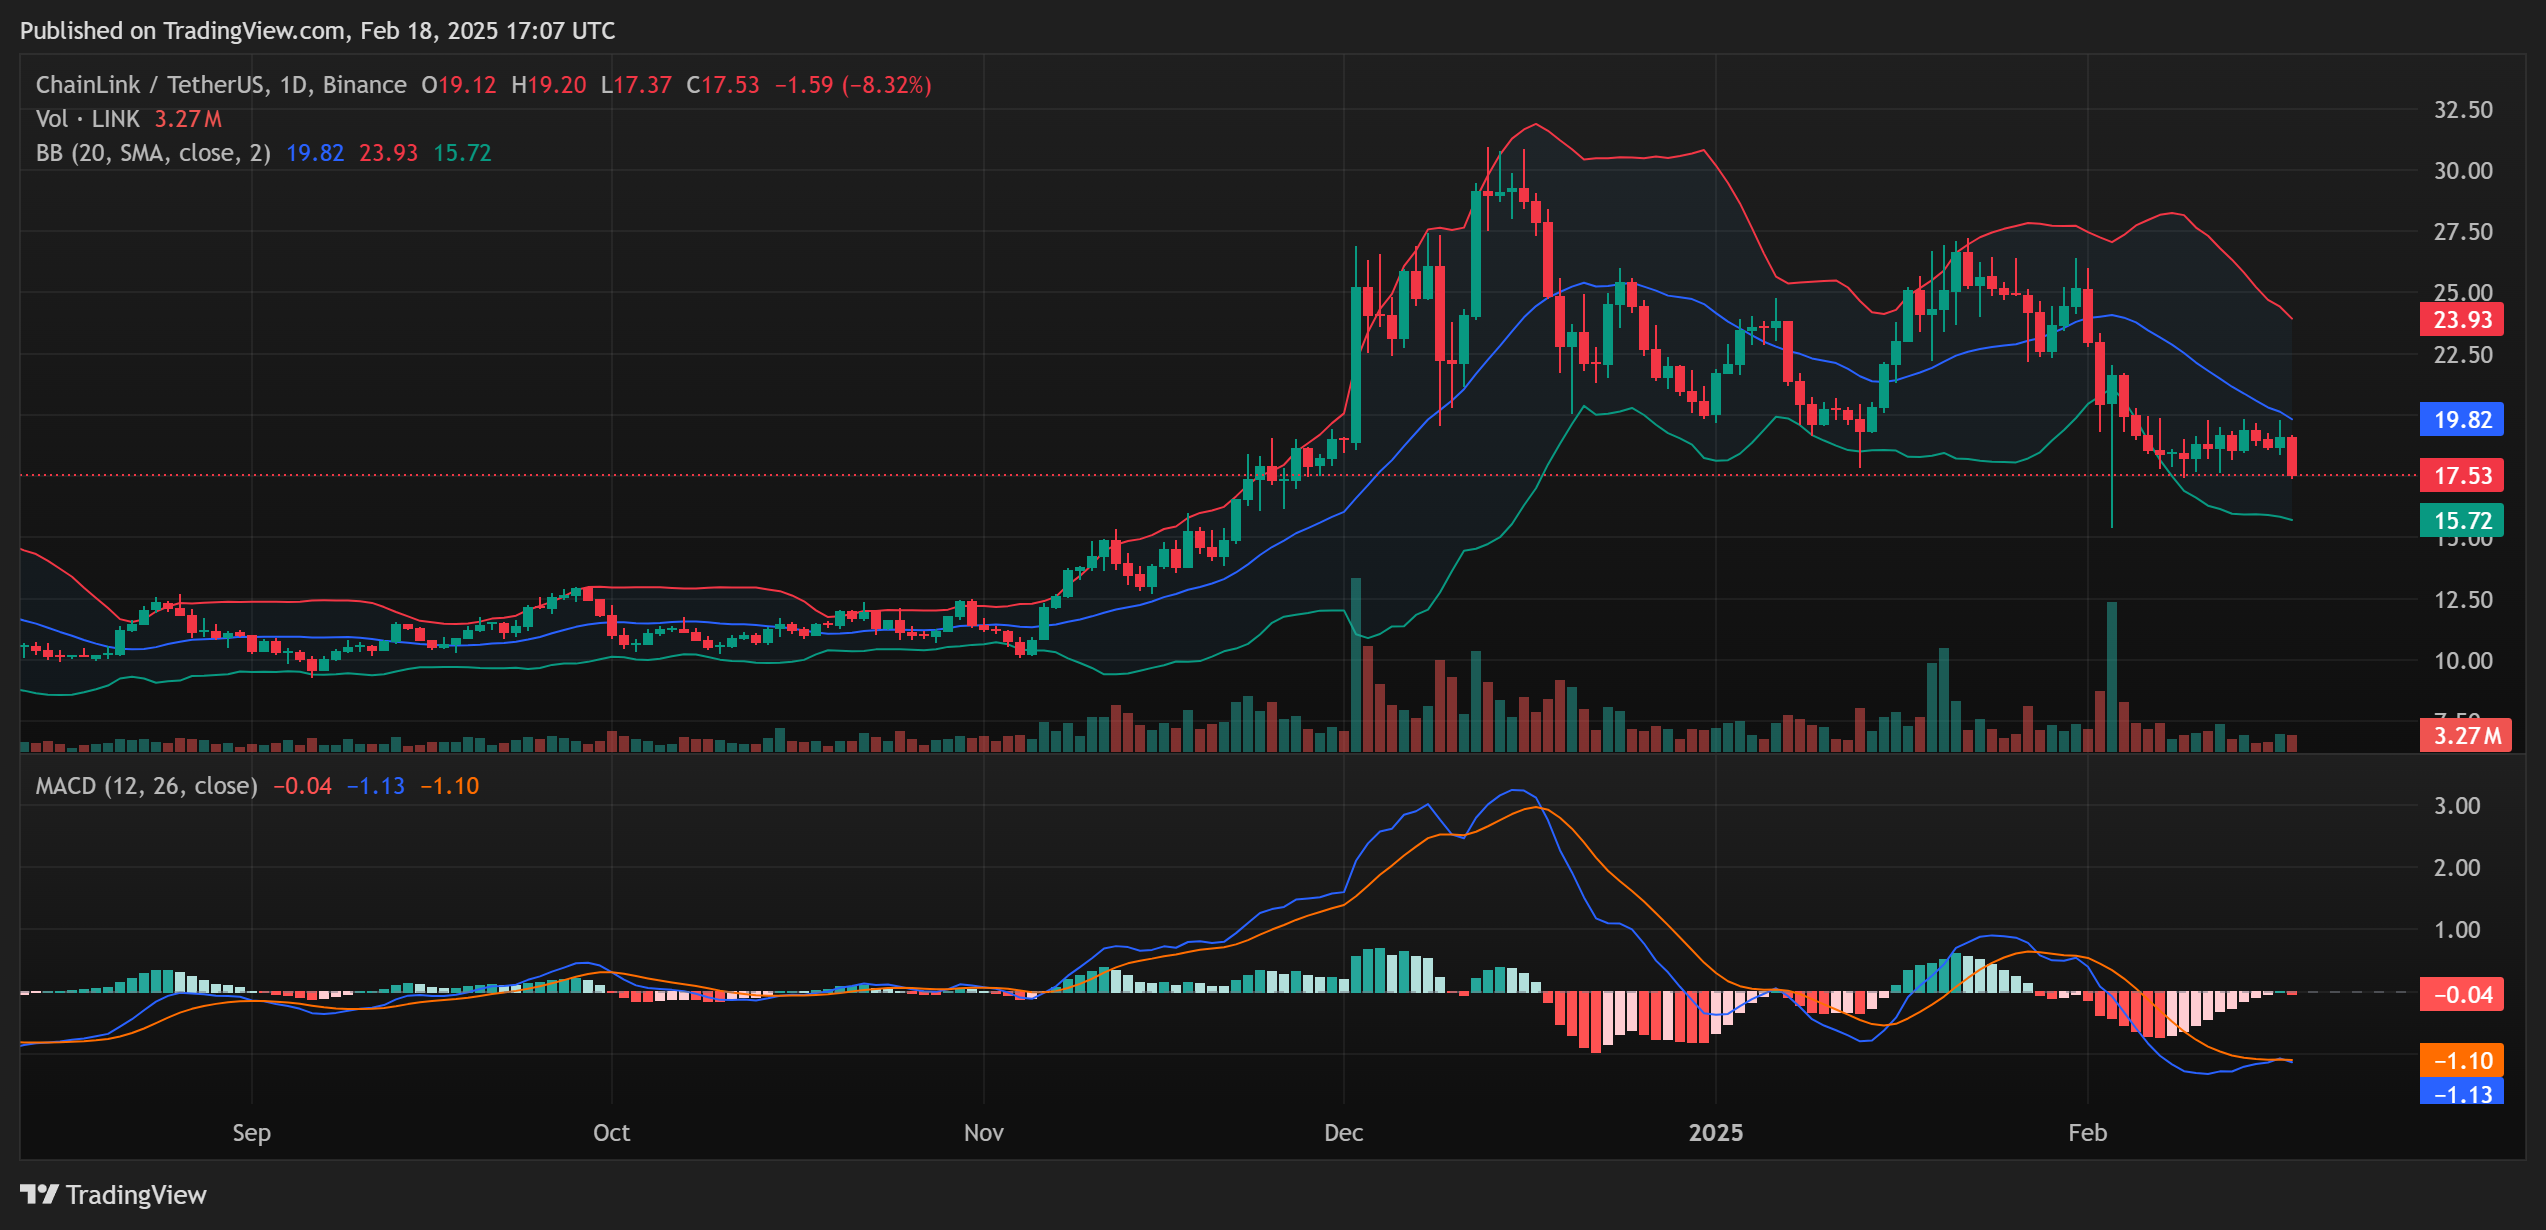
Task: Select the red 17.53 last price tag
Action: [2463, 476]
